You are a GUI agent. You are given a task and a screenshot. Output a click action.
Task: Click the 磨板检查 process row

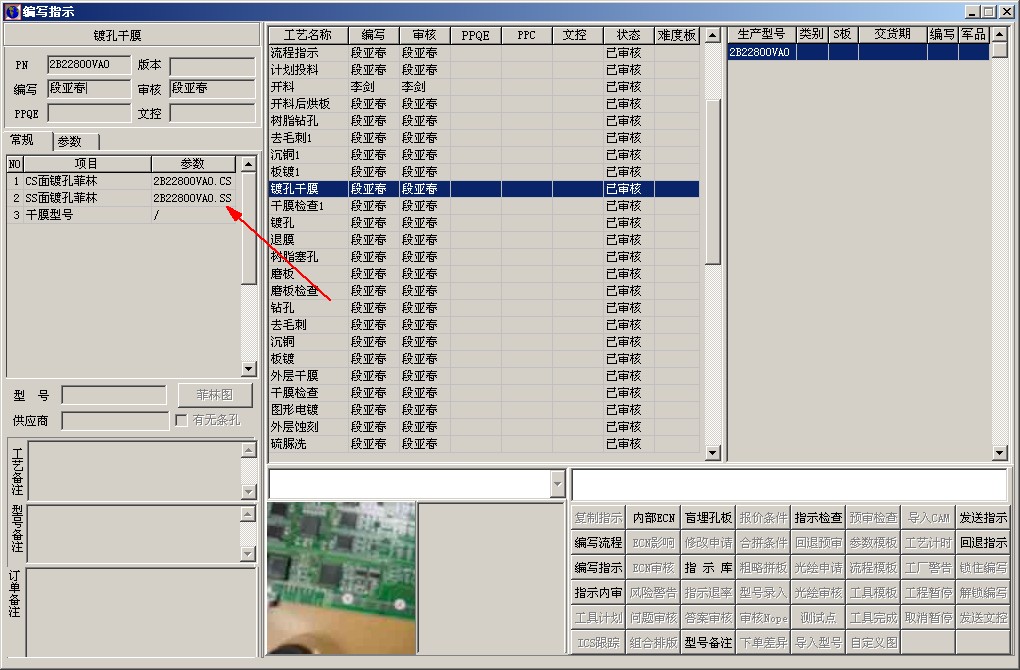(484, 291)
